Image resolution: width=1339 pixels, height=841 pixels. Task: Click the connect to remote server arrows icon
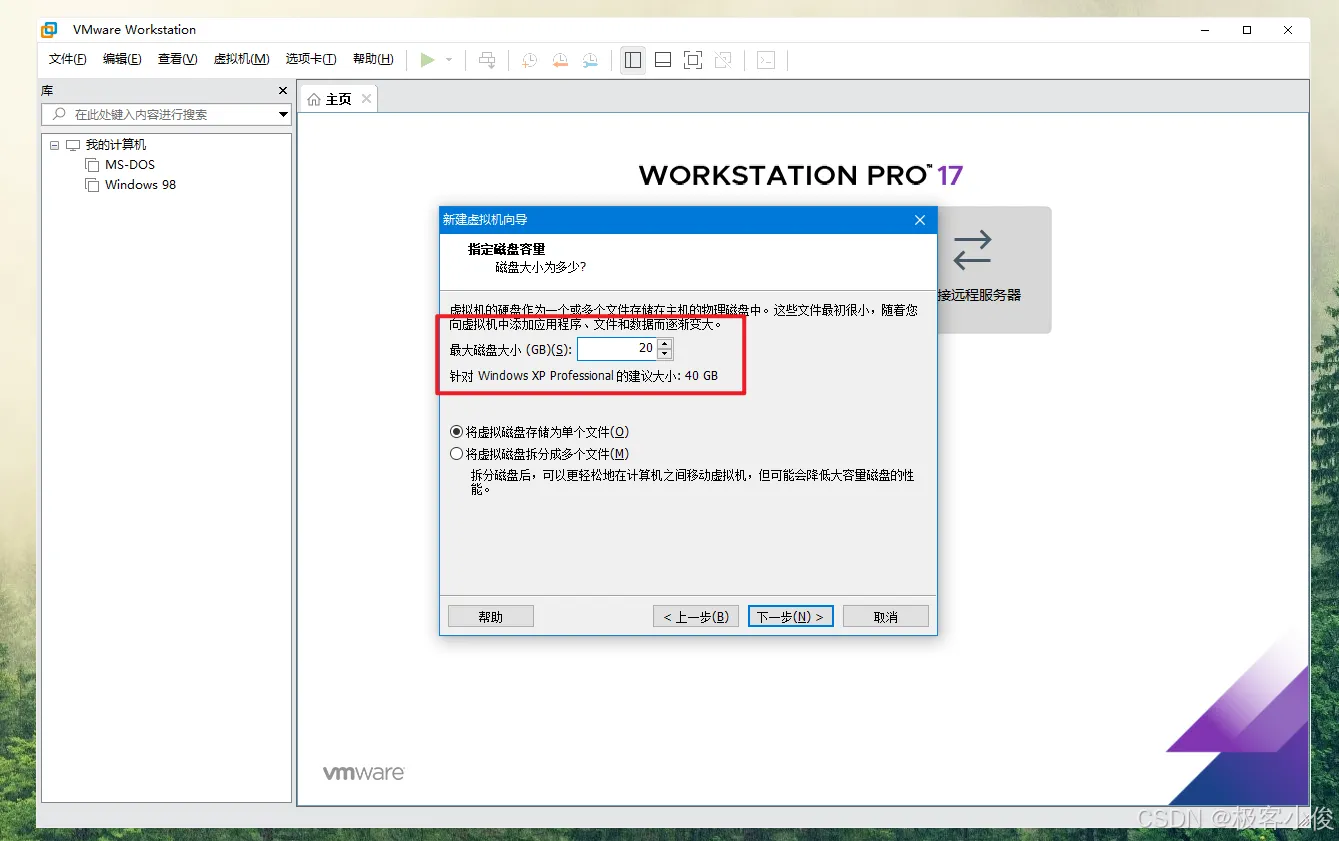(972, 250)
